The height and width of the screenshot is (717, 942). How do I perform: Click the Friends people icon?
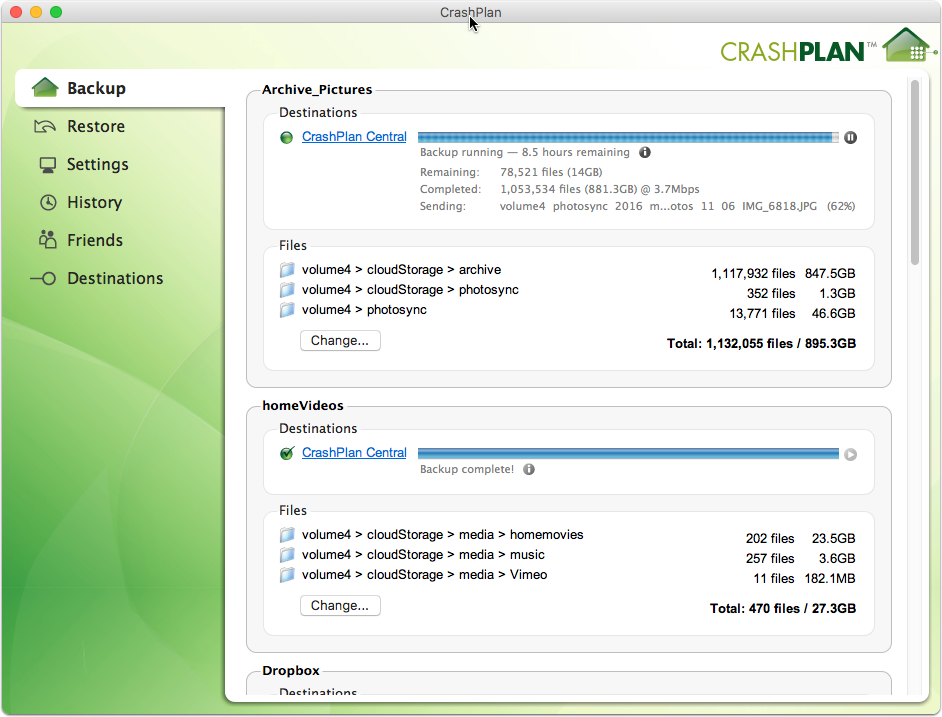pyautogui.click(x=47, y=239)
